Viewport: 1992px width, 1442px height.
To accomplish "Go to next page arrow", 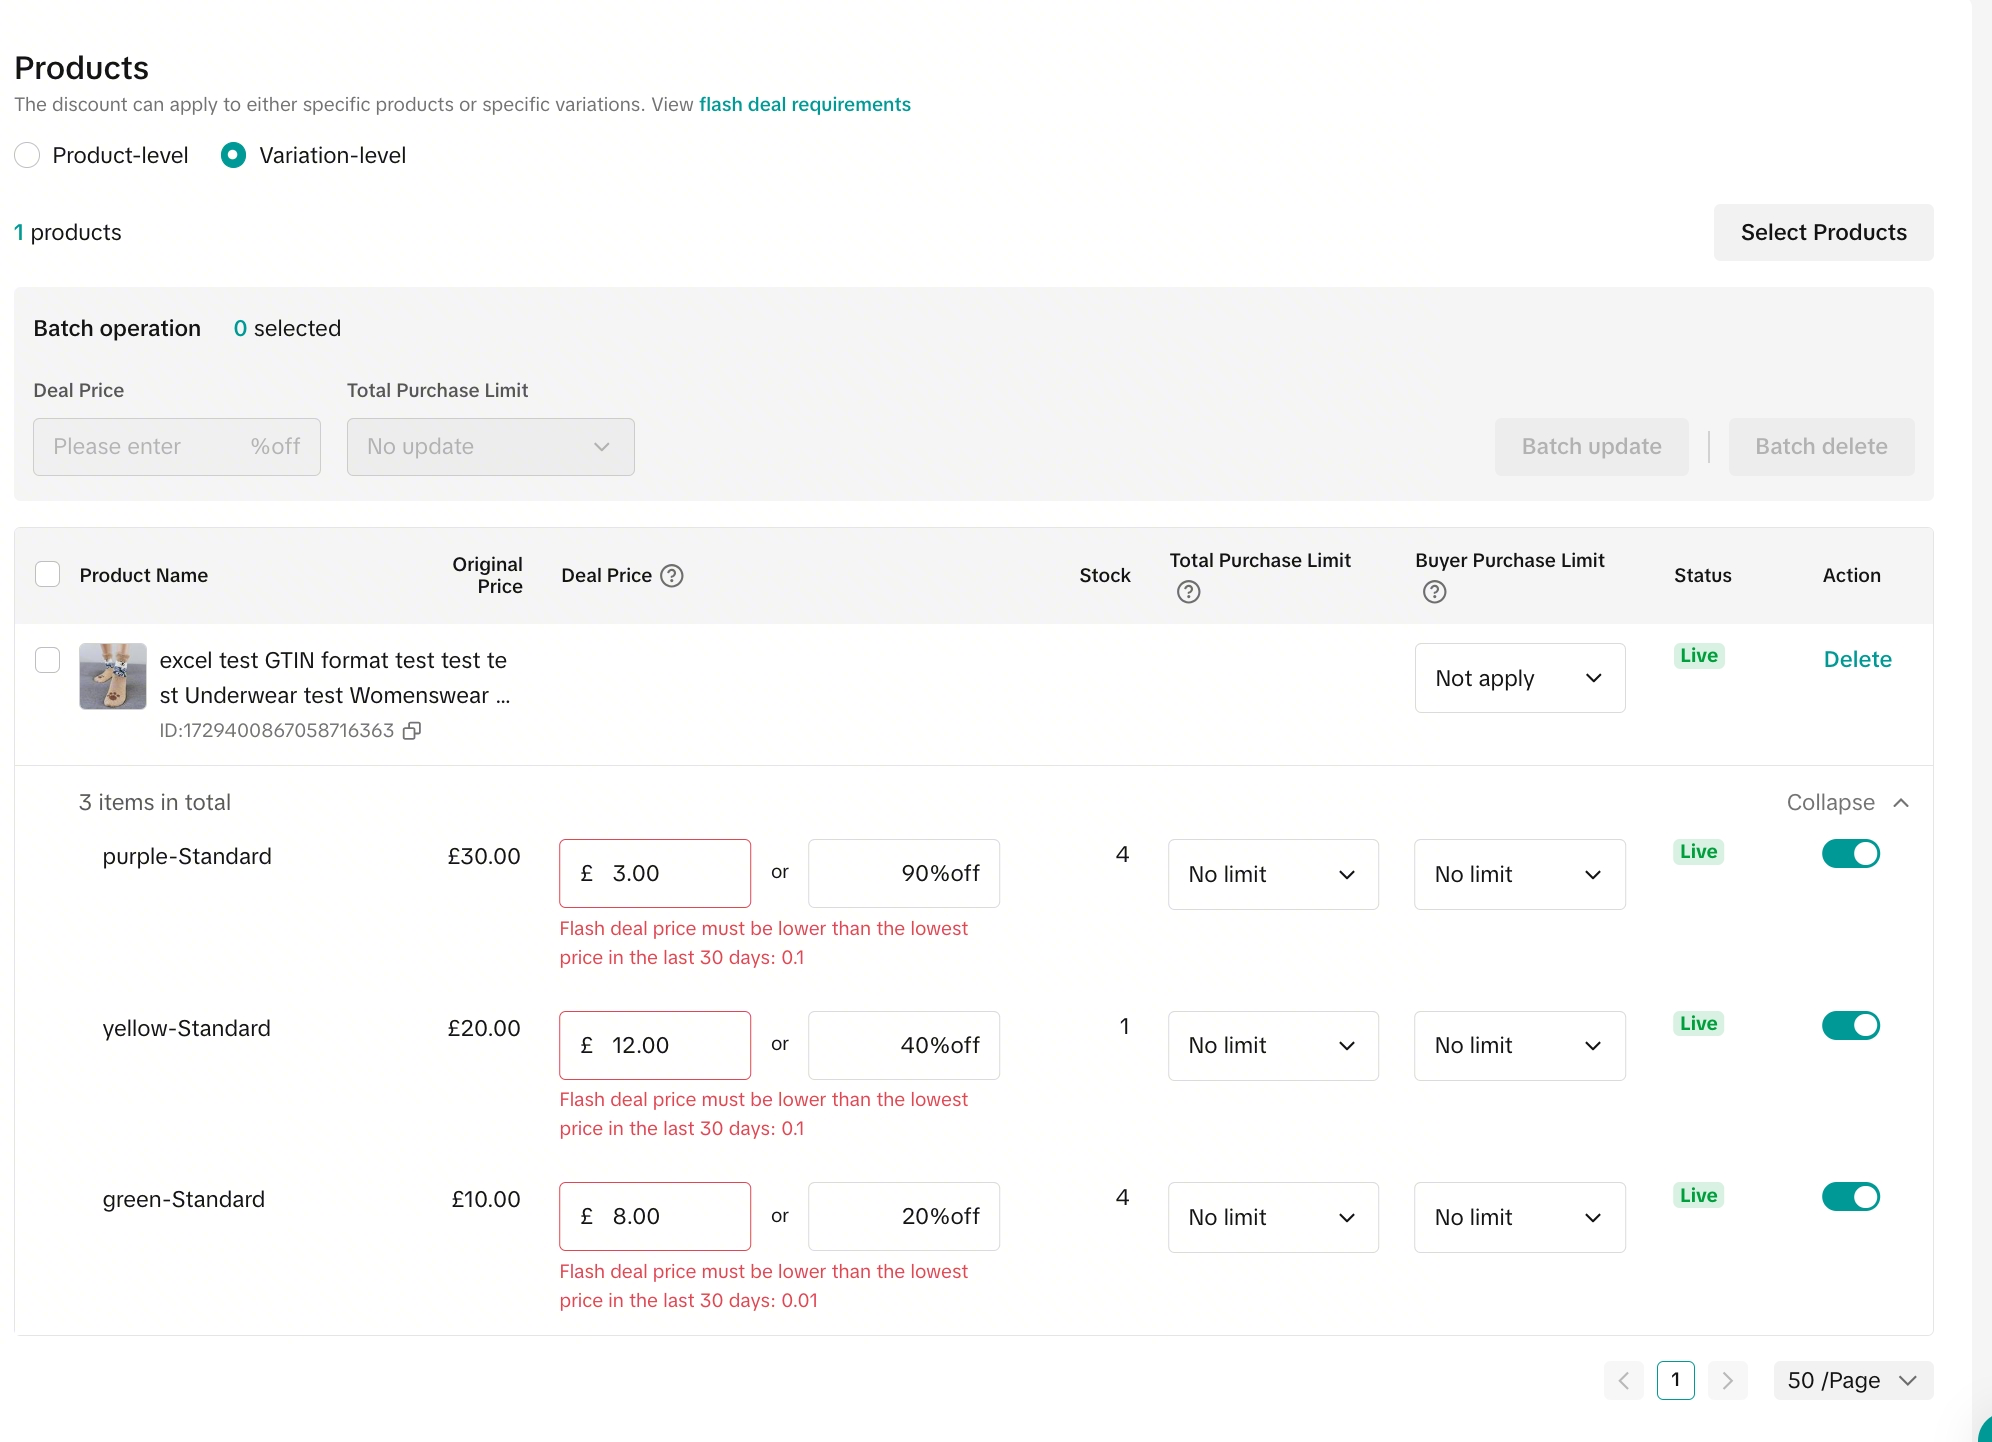I will click(1727, 1381).
